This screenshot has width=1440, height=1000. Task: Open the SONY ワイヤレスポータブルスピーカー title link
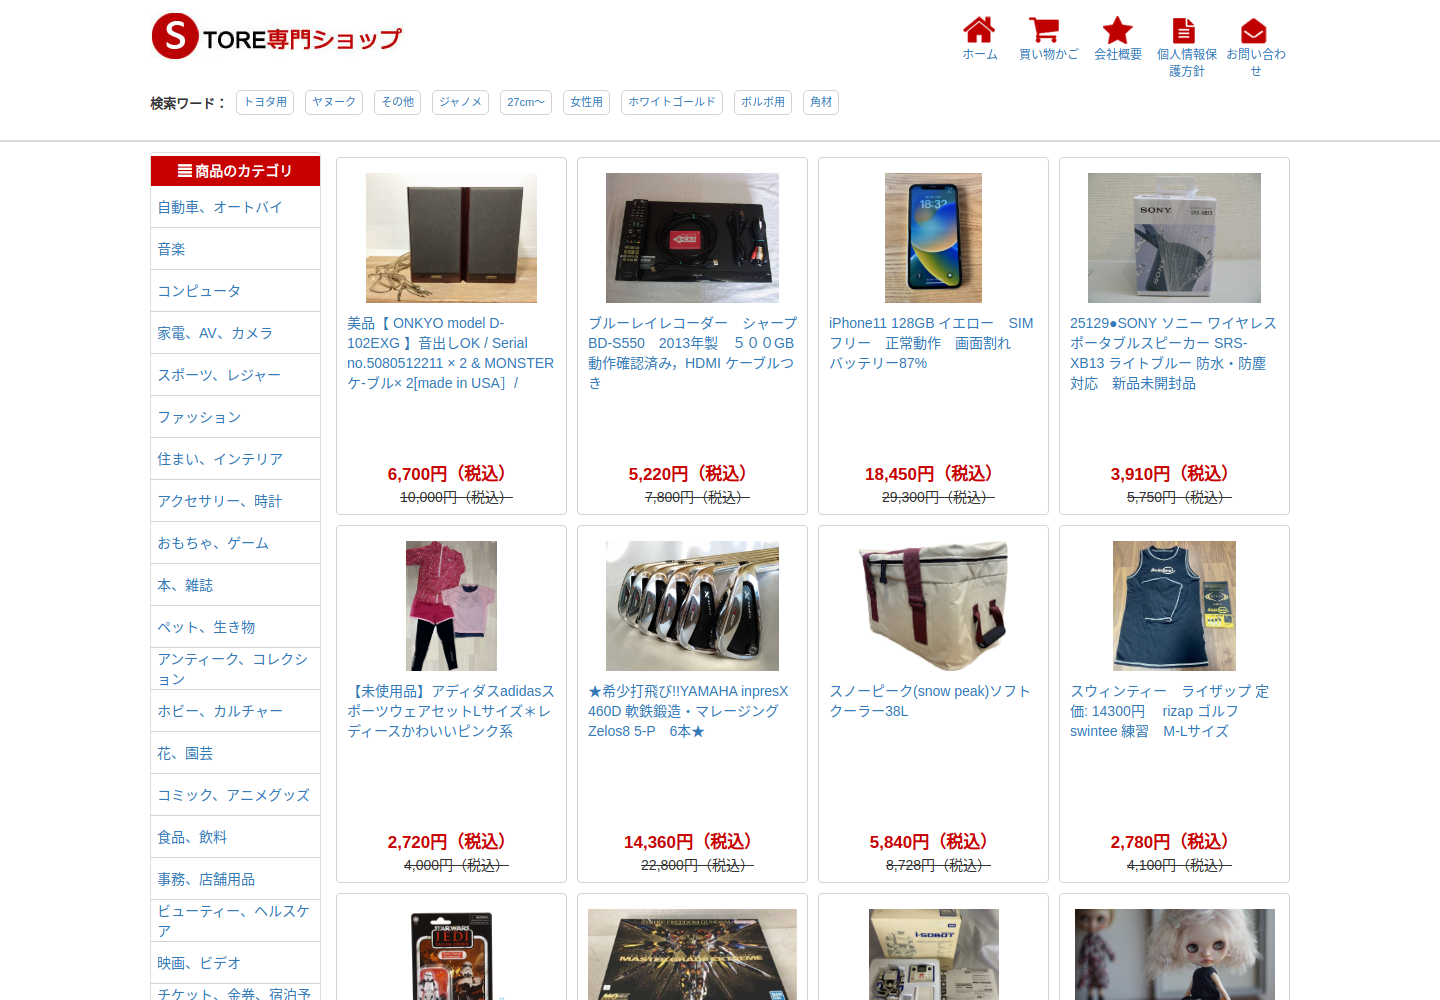(x=1174, y=353)
